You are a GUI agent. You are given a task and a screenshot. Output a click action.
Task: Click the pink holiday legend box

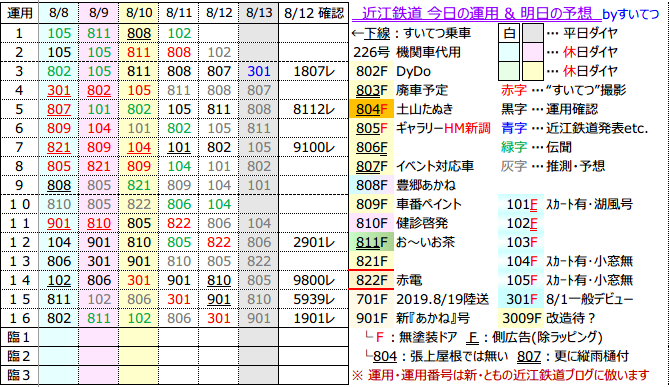click(x=533, y=52)
